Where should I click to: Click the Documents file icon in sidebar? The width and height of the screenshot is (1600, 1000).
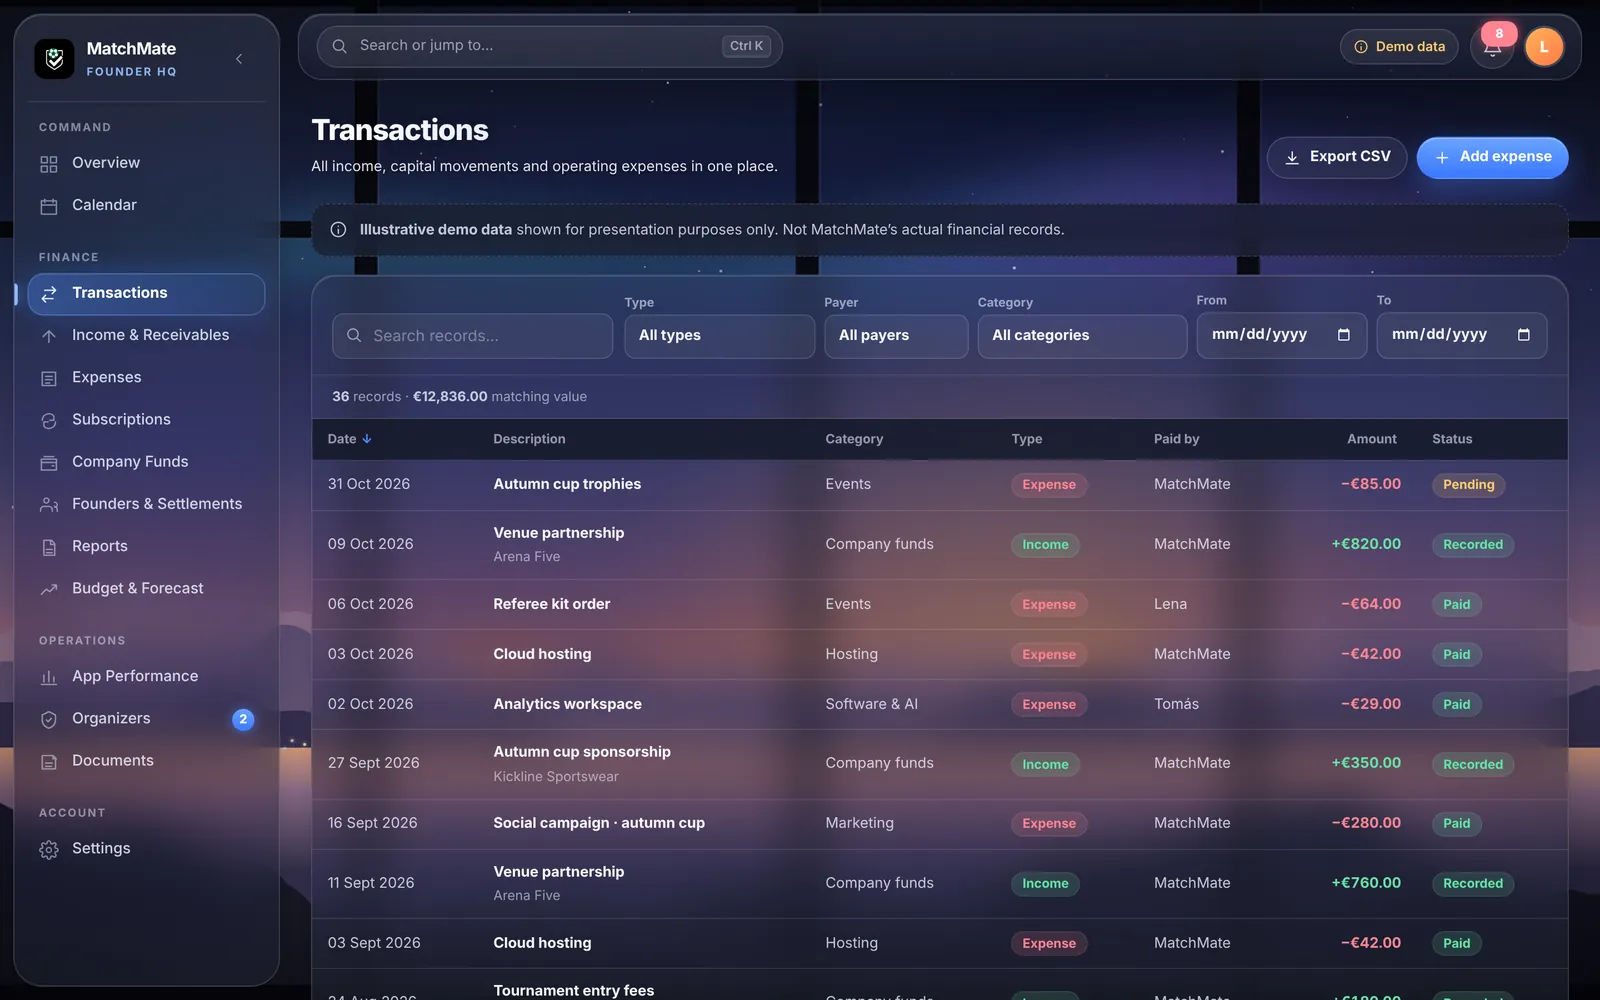click(x=49, y=762)
